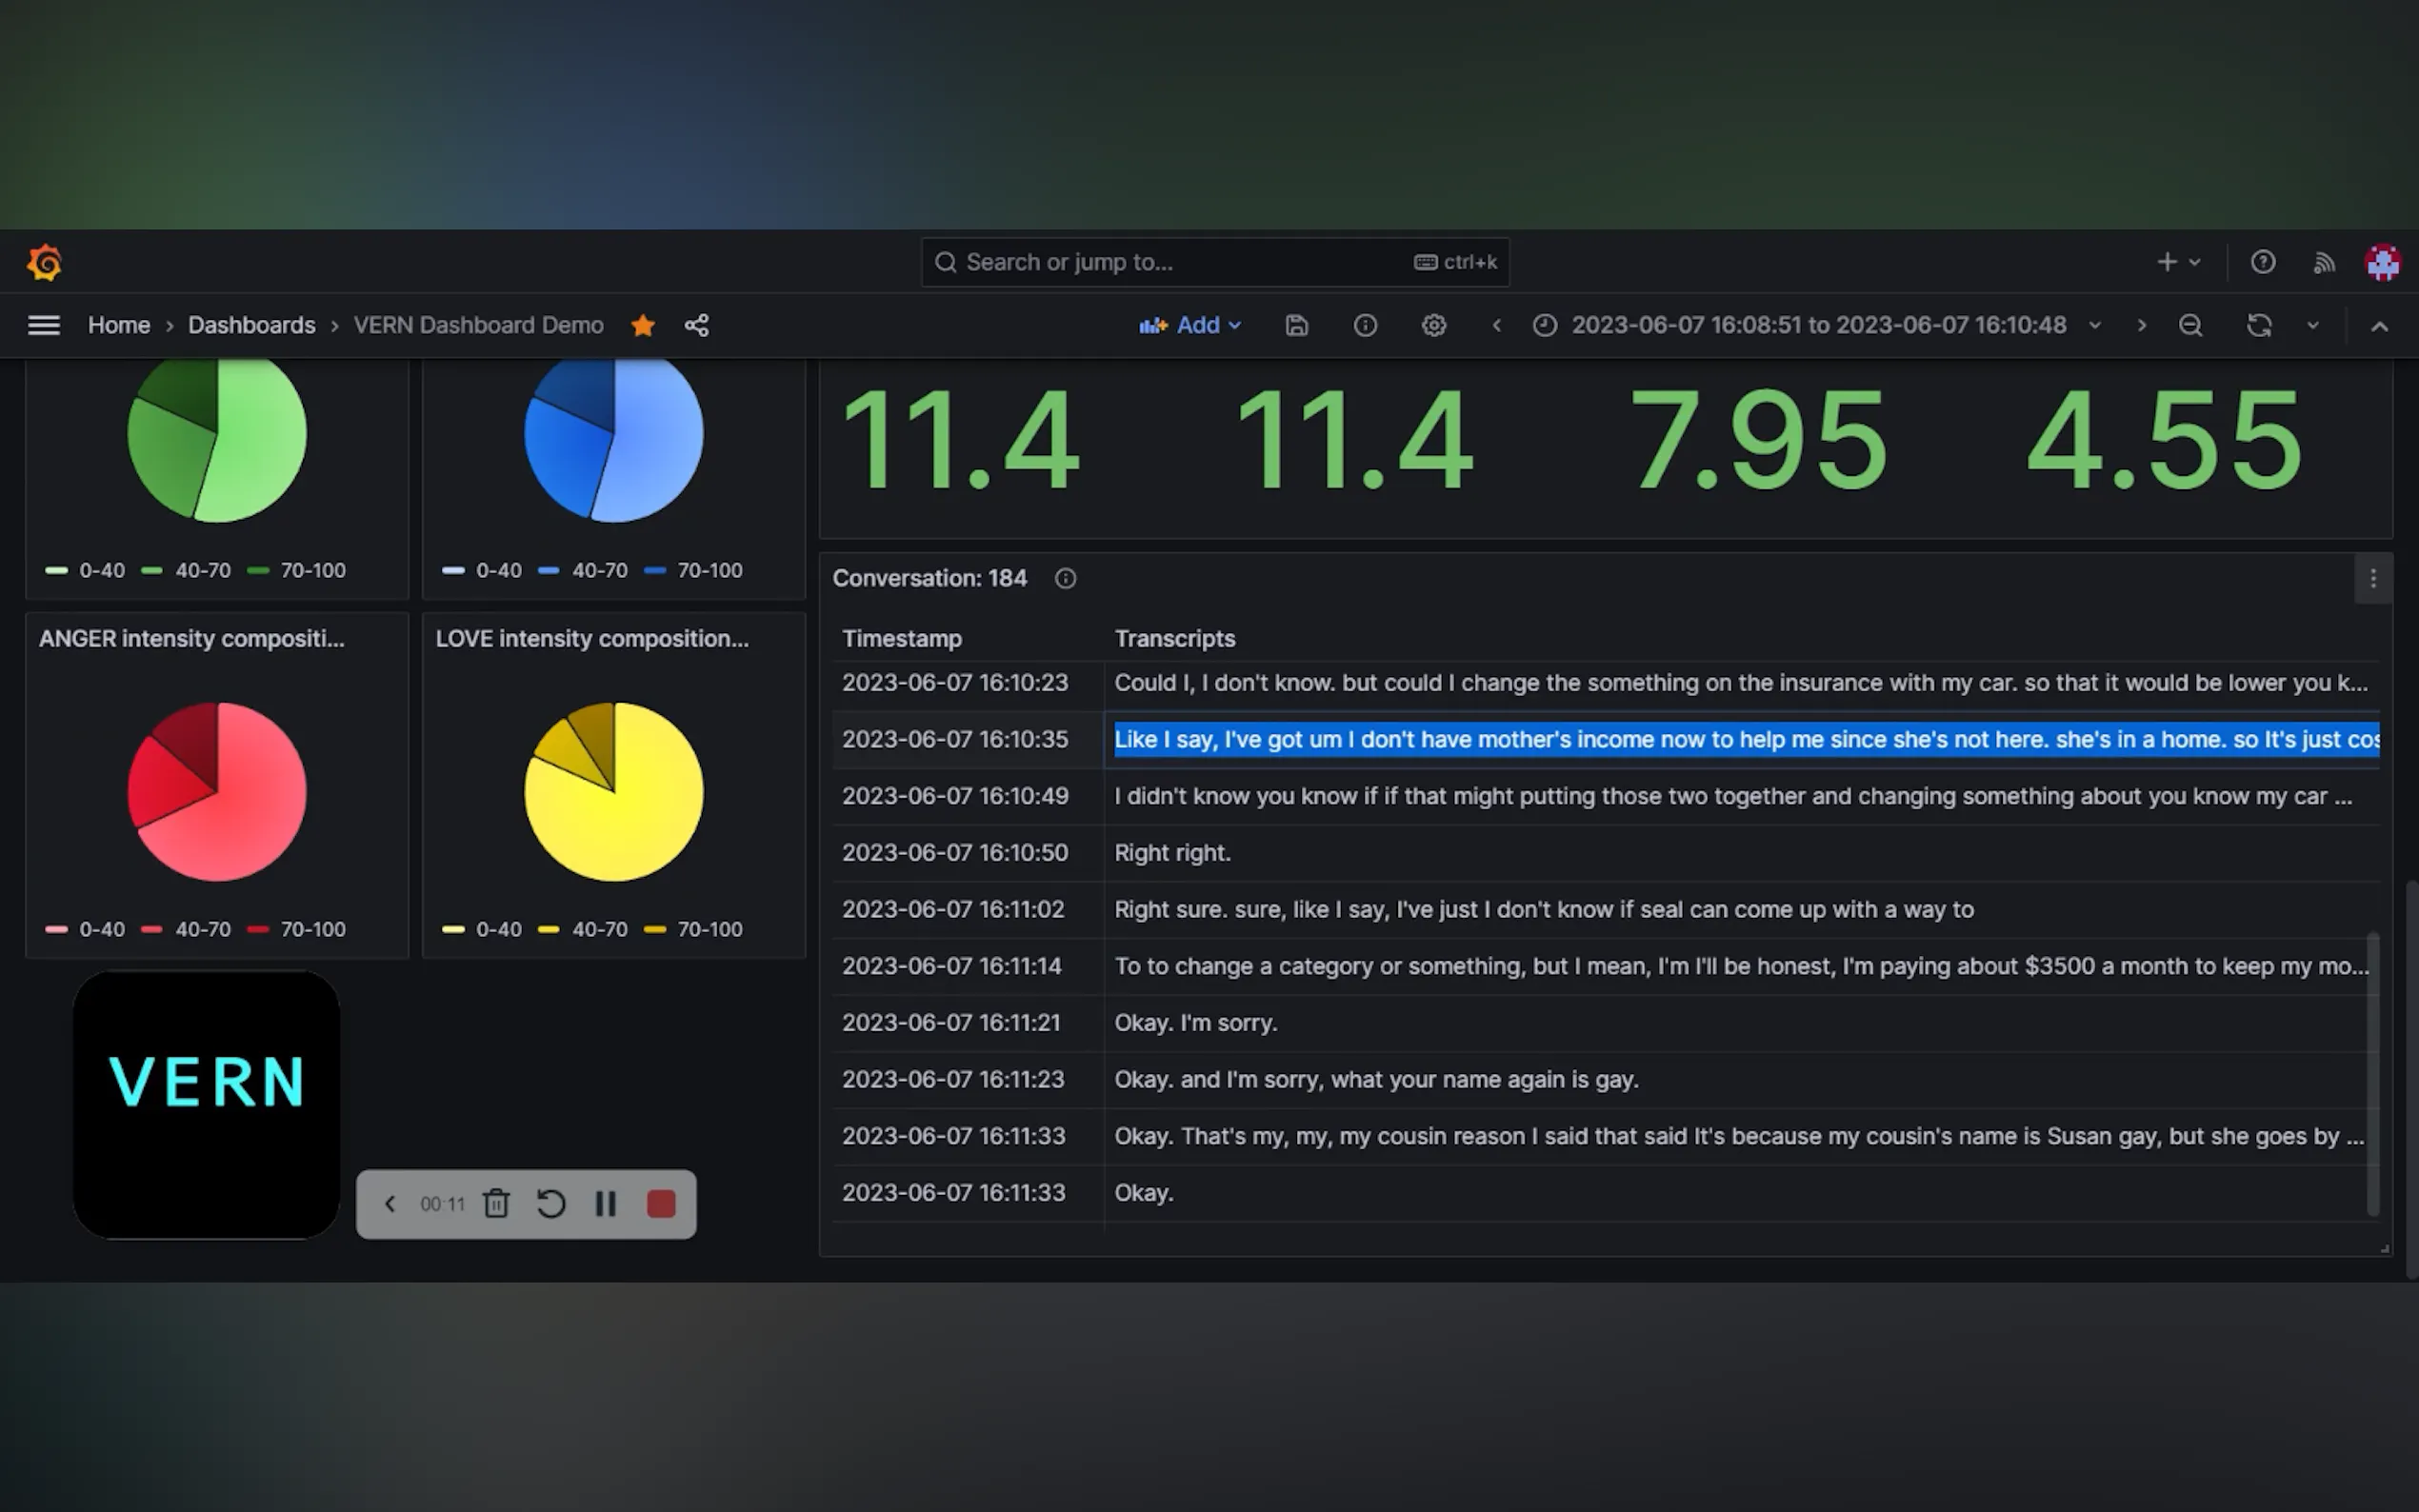Open dashboard insights info icon
The height and width of the screenshot is (1512, 2419).
pyautogui.click(x=1365, y=325)
